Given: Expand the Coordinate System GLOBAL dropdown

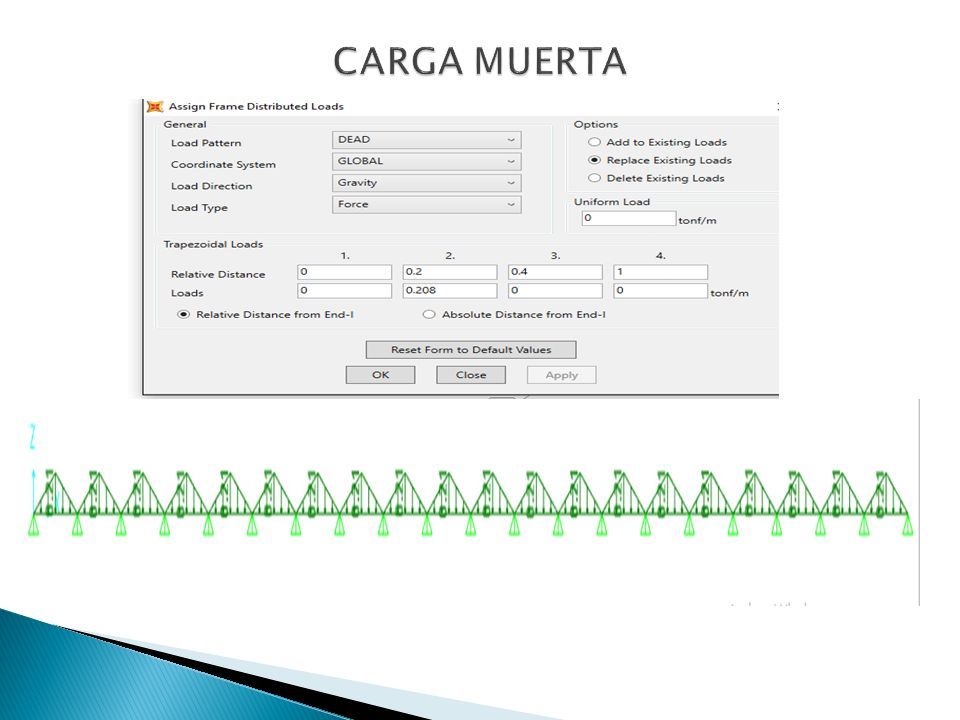Looking at the screenshot, I should tap(427, 162).
